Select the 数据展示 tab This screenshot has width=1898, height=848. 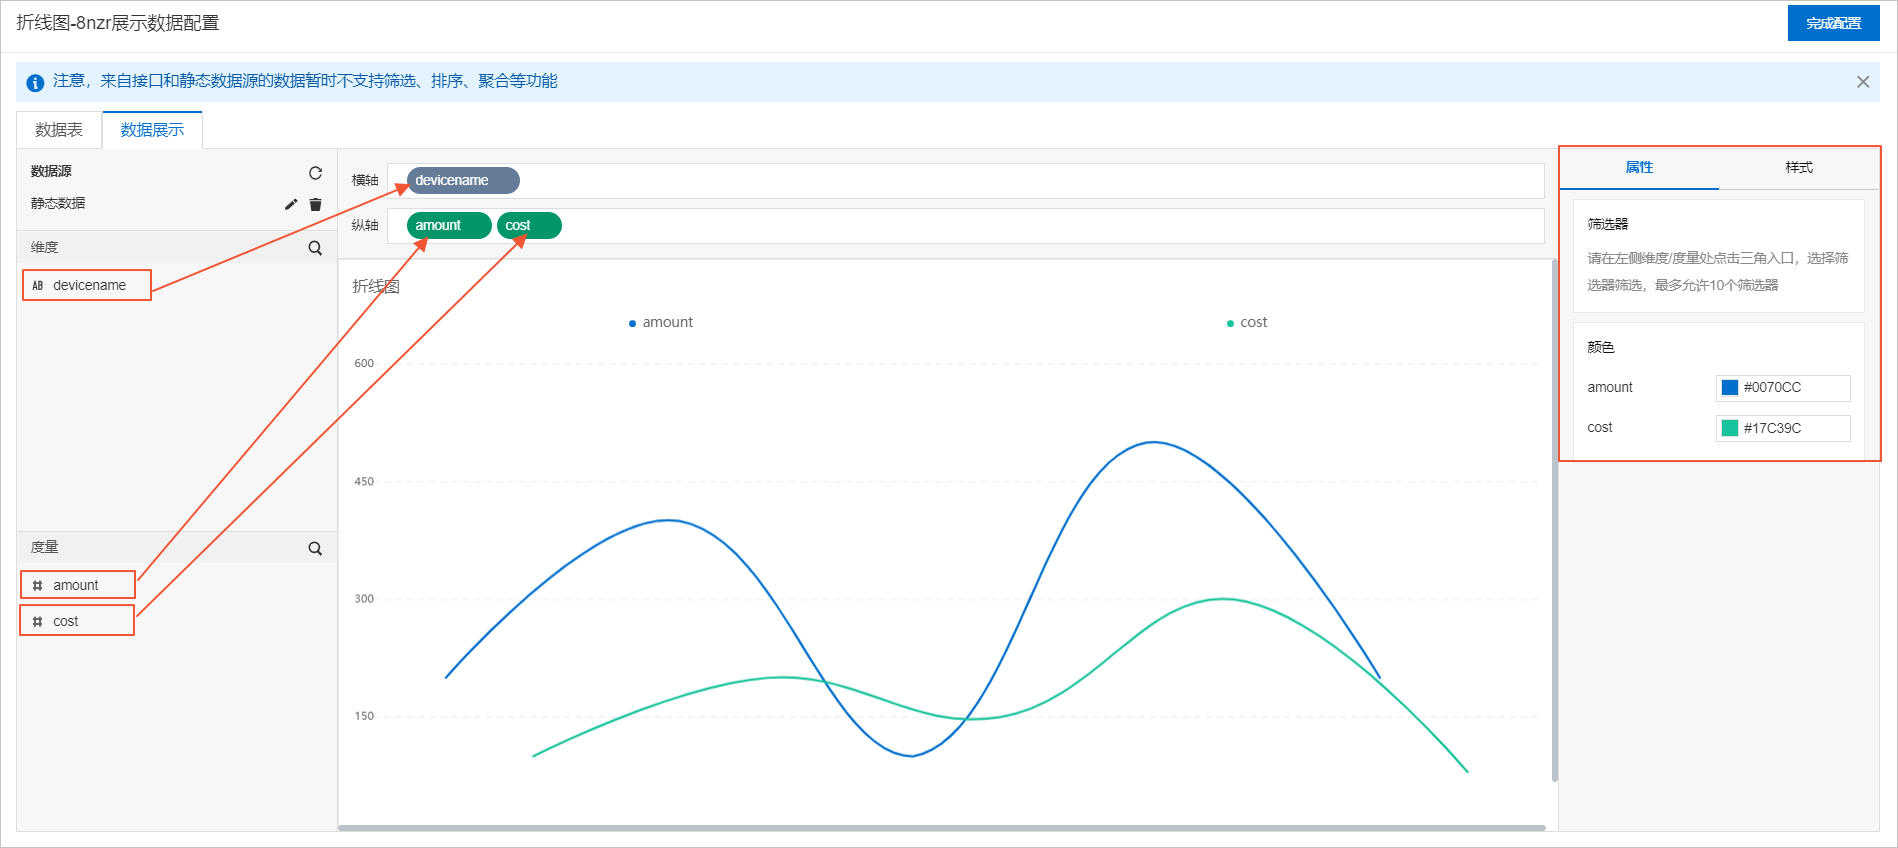coord(152,130)
